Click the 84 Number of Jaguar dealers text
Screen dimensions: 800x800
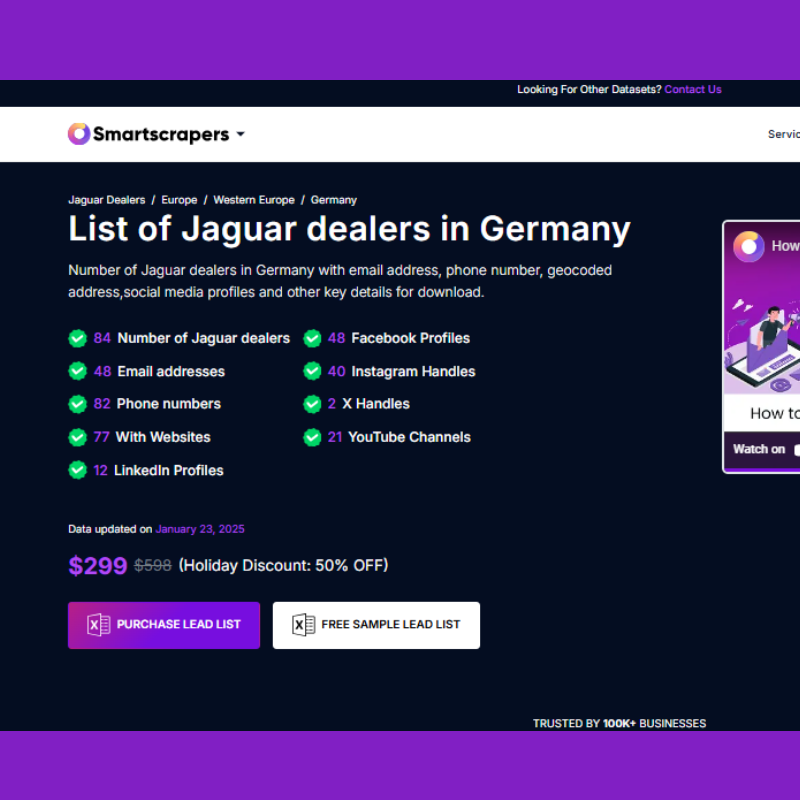click(192, 338)
